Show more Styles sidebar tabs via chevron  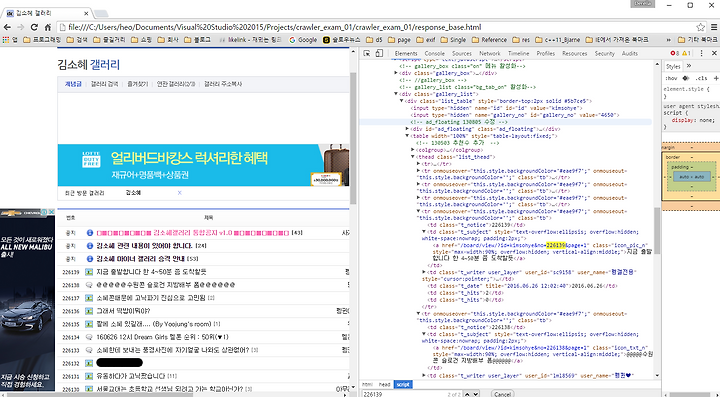[688, 67]
